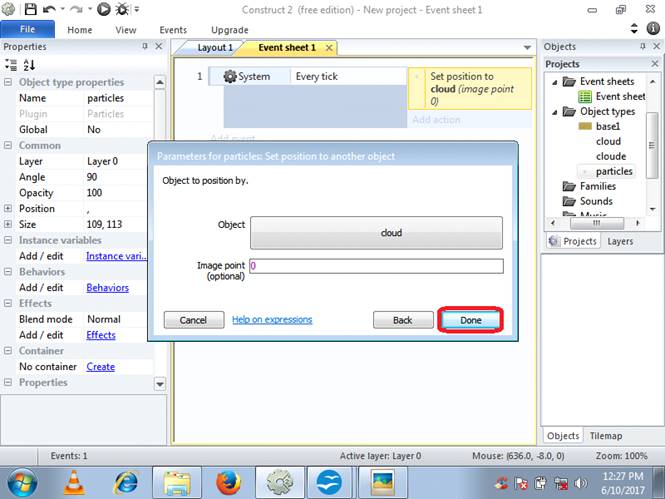Open the Instance variables link
The image size is (665, 499).
[117, 256]
